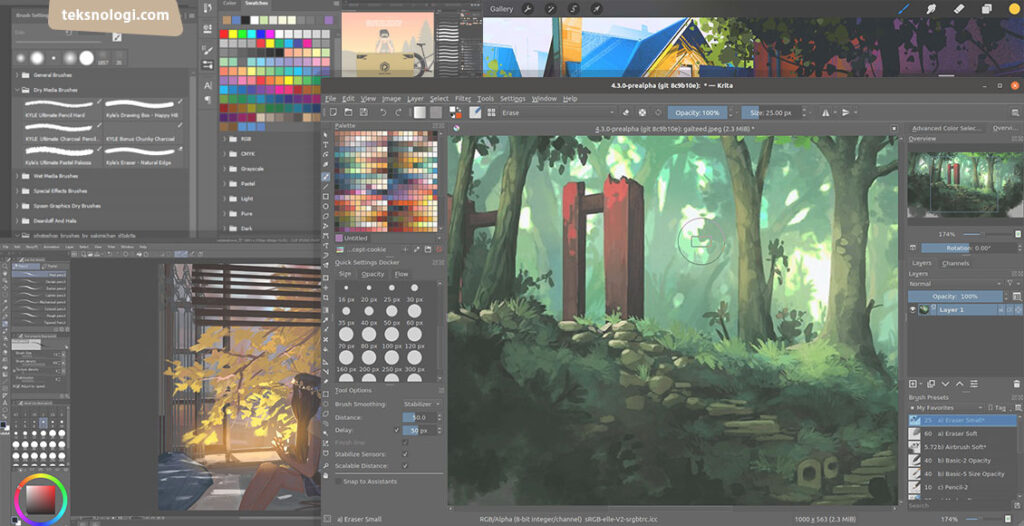Screen dimensions: 1024x526
Task: Open the wrench Actions icon beside Gallery
Action: 528,9
